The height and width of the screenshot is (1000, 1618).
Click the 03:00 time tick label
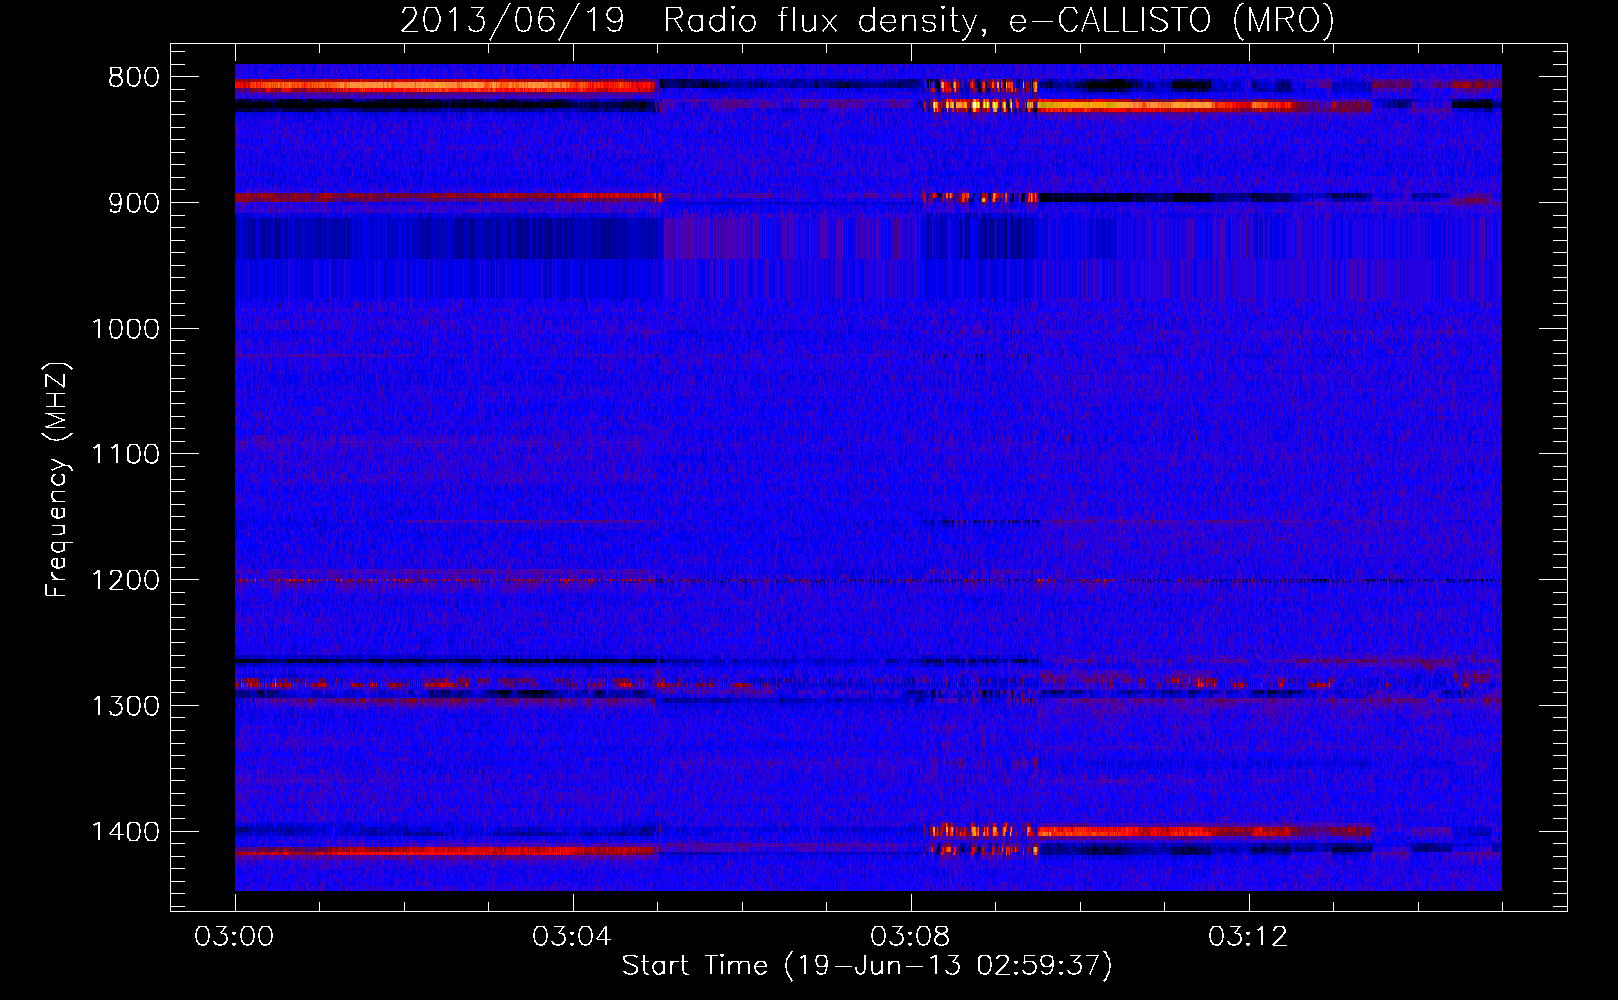tap(234, 937)
